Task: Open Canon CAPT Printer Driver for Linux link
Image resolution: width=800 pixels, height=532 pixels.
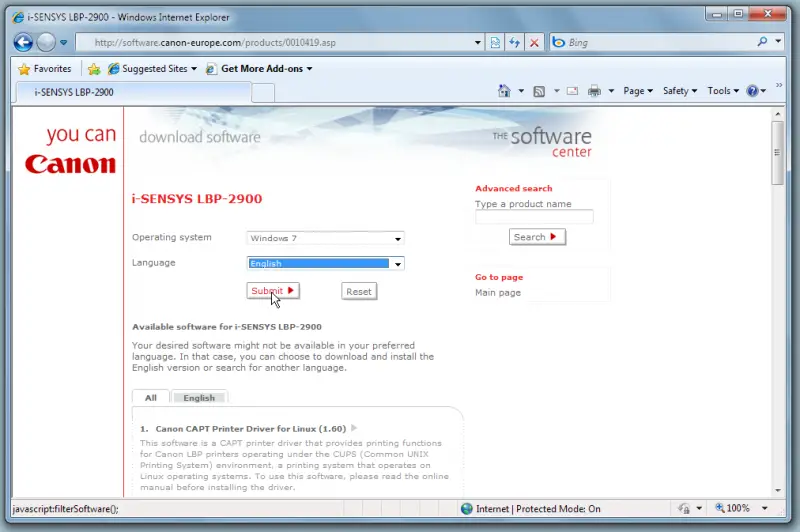Action: click(x=251, y=429)
